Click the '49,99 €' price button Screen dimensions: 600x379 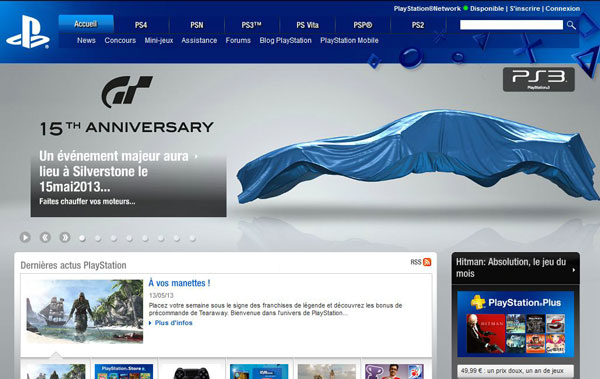coord(515,371)
